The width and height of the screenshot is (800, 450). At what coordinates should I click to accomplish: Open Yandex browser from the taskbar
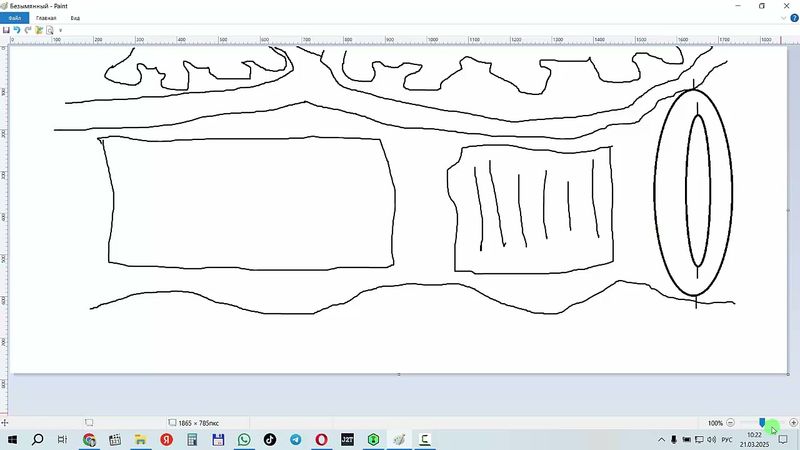[166, 439]
